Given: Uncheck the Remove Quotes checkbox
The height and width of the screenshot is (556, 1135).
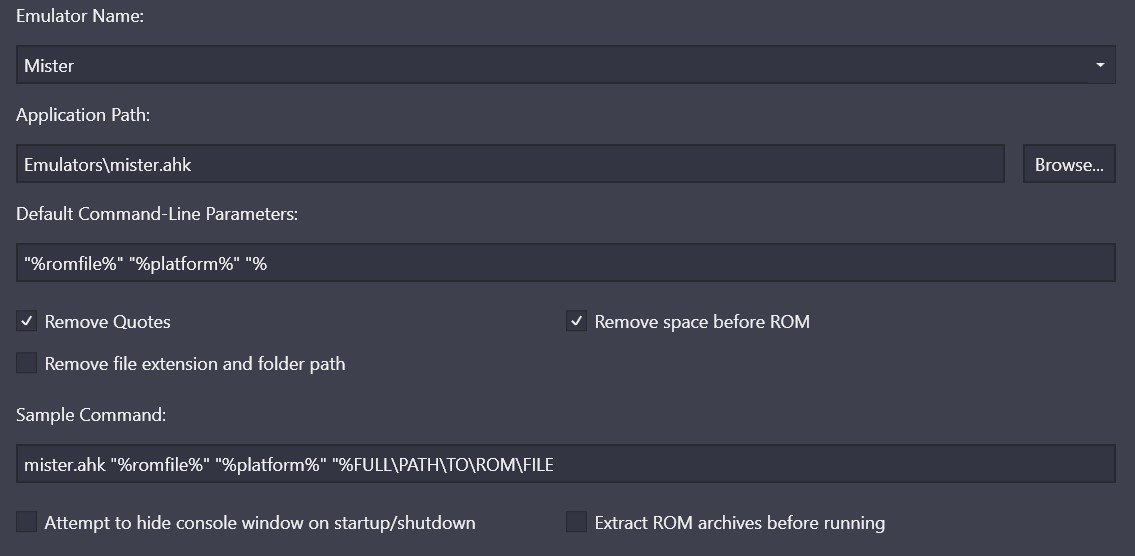Looking at the screenshot, I should click(x=27, y=321).
